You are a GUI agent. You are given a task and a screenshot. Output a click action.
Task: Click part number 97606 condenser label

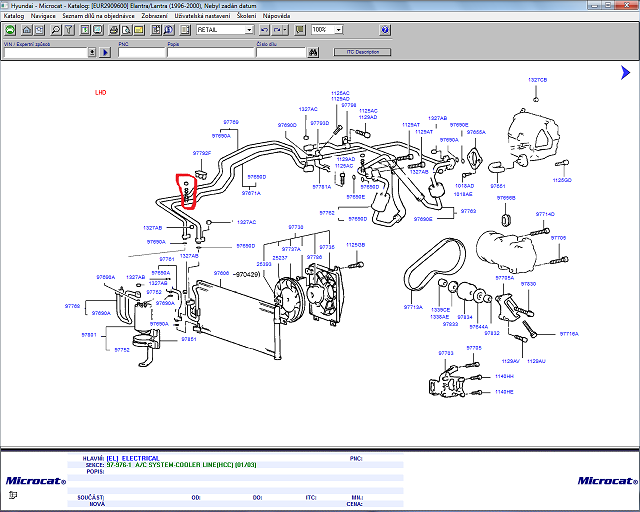coord(221,272)
